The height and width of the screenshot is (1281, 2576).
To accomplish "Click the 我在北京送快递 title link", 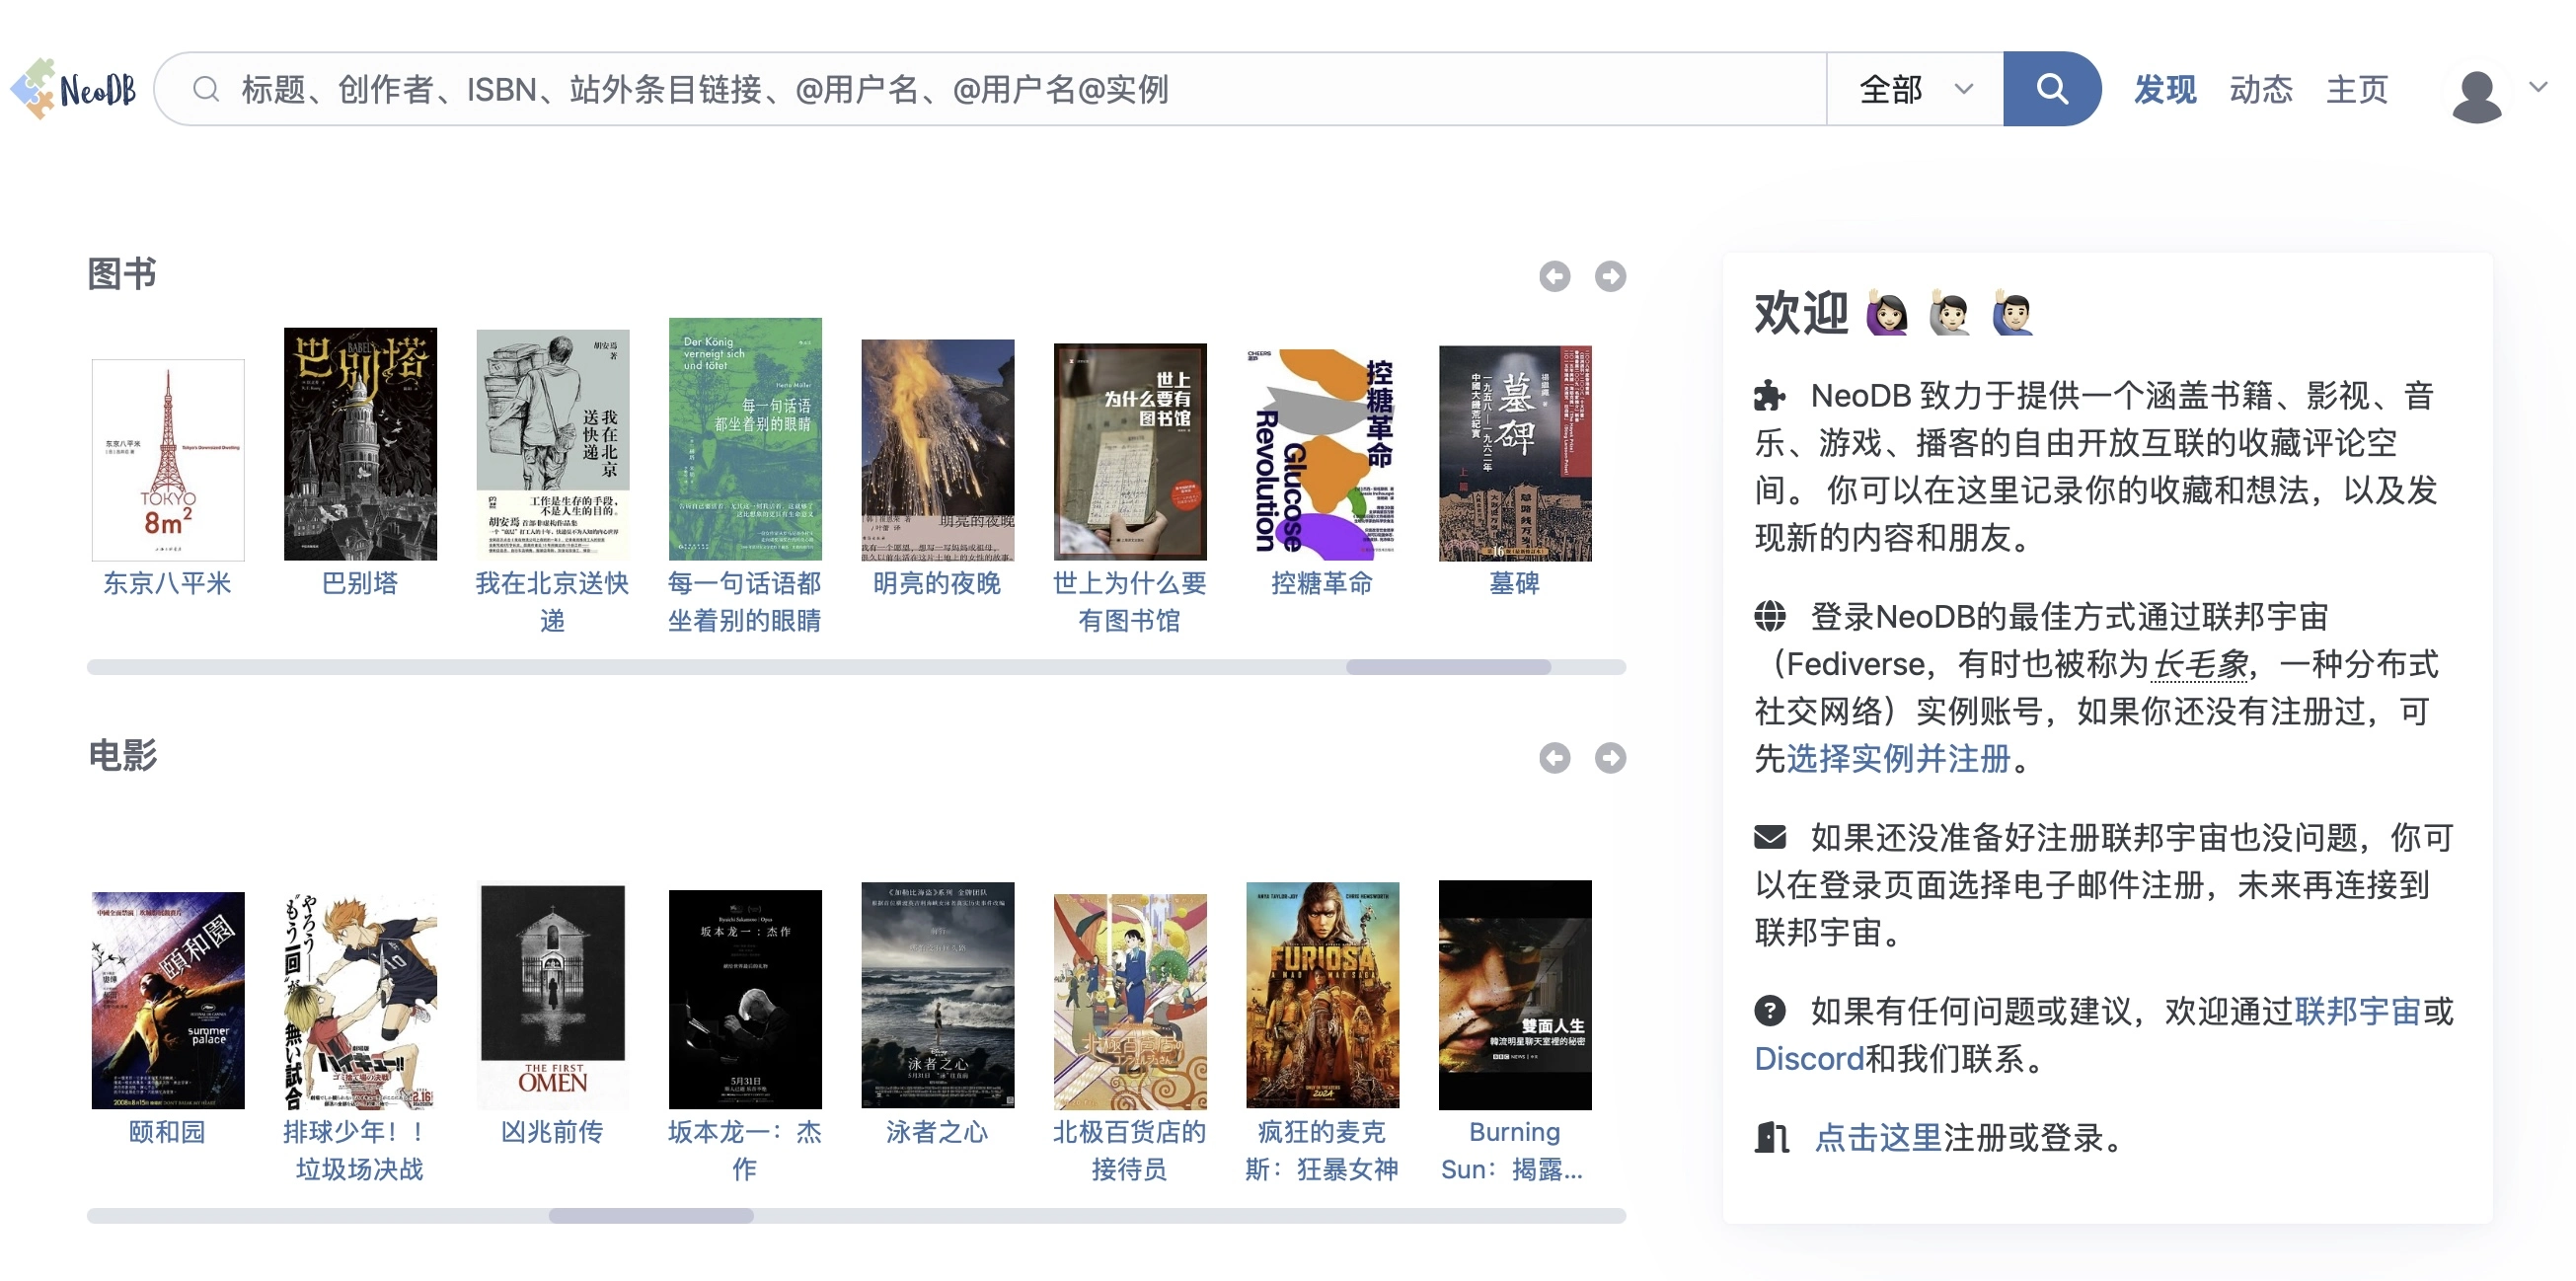I will pos(553,602).
